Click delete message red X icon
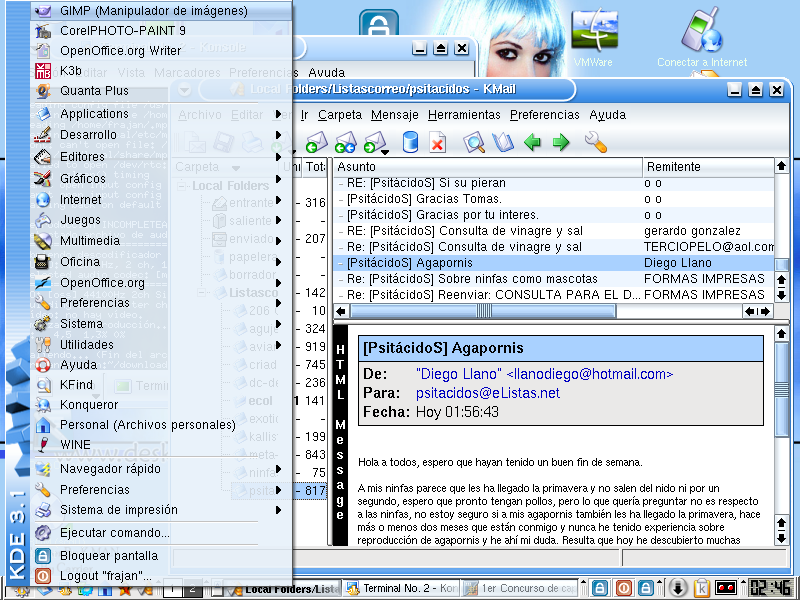 [x=438, y=142]
